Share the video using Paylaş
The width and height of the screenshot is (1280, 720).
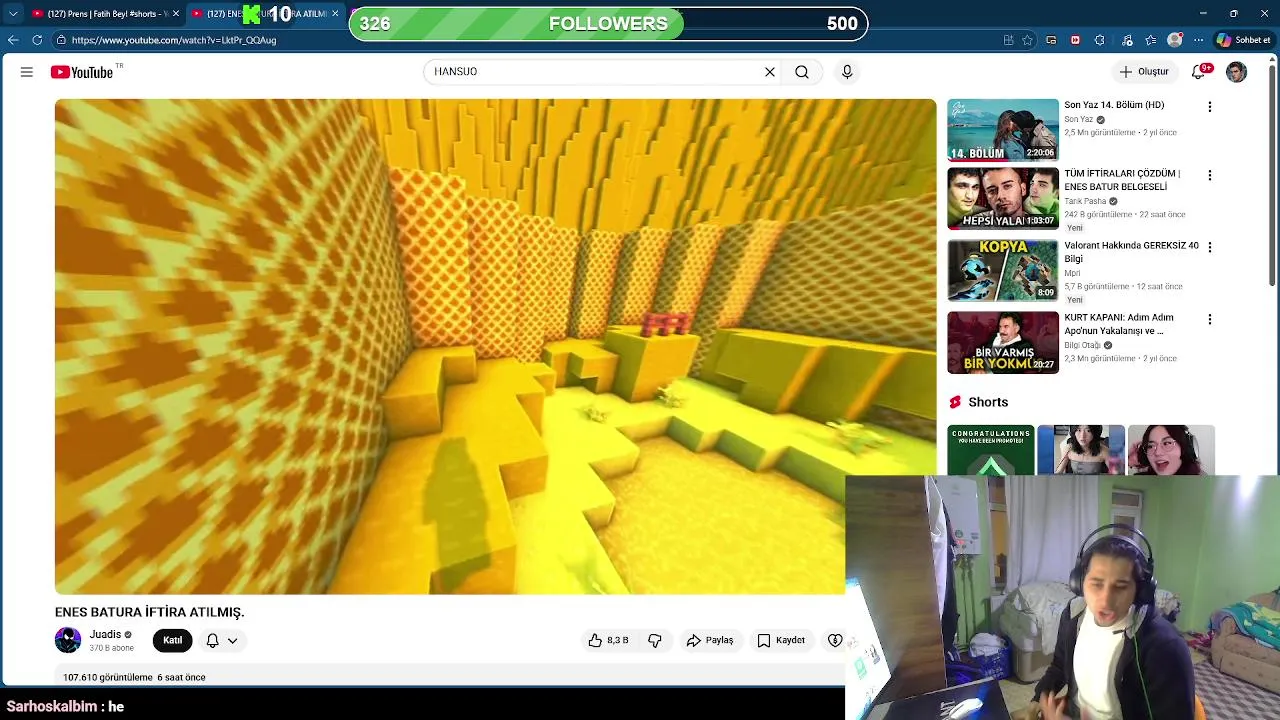(710, 640)
